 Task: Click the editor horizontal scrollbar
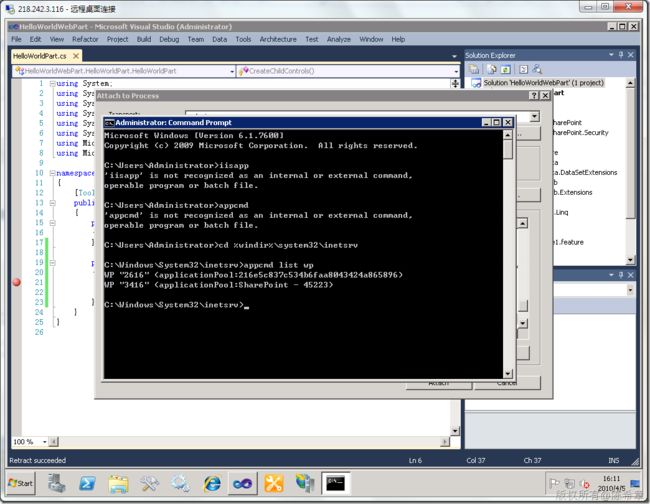click(250, 441)
